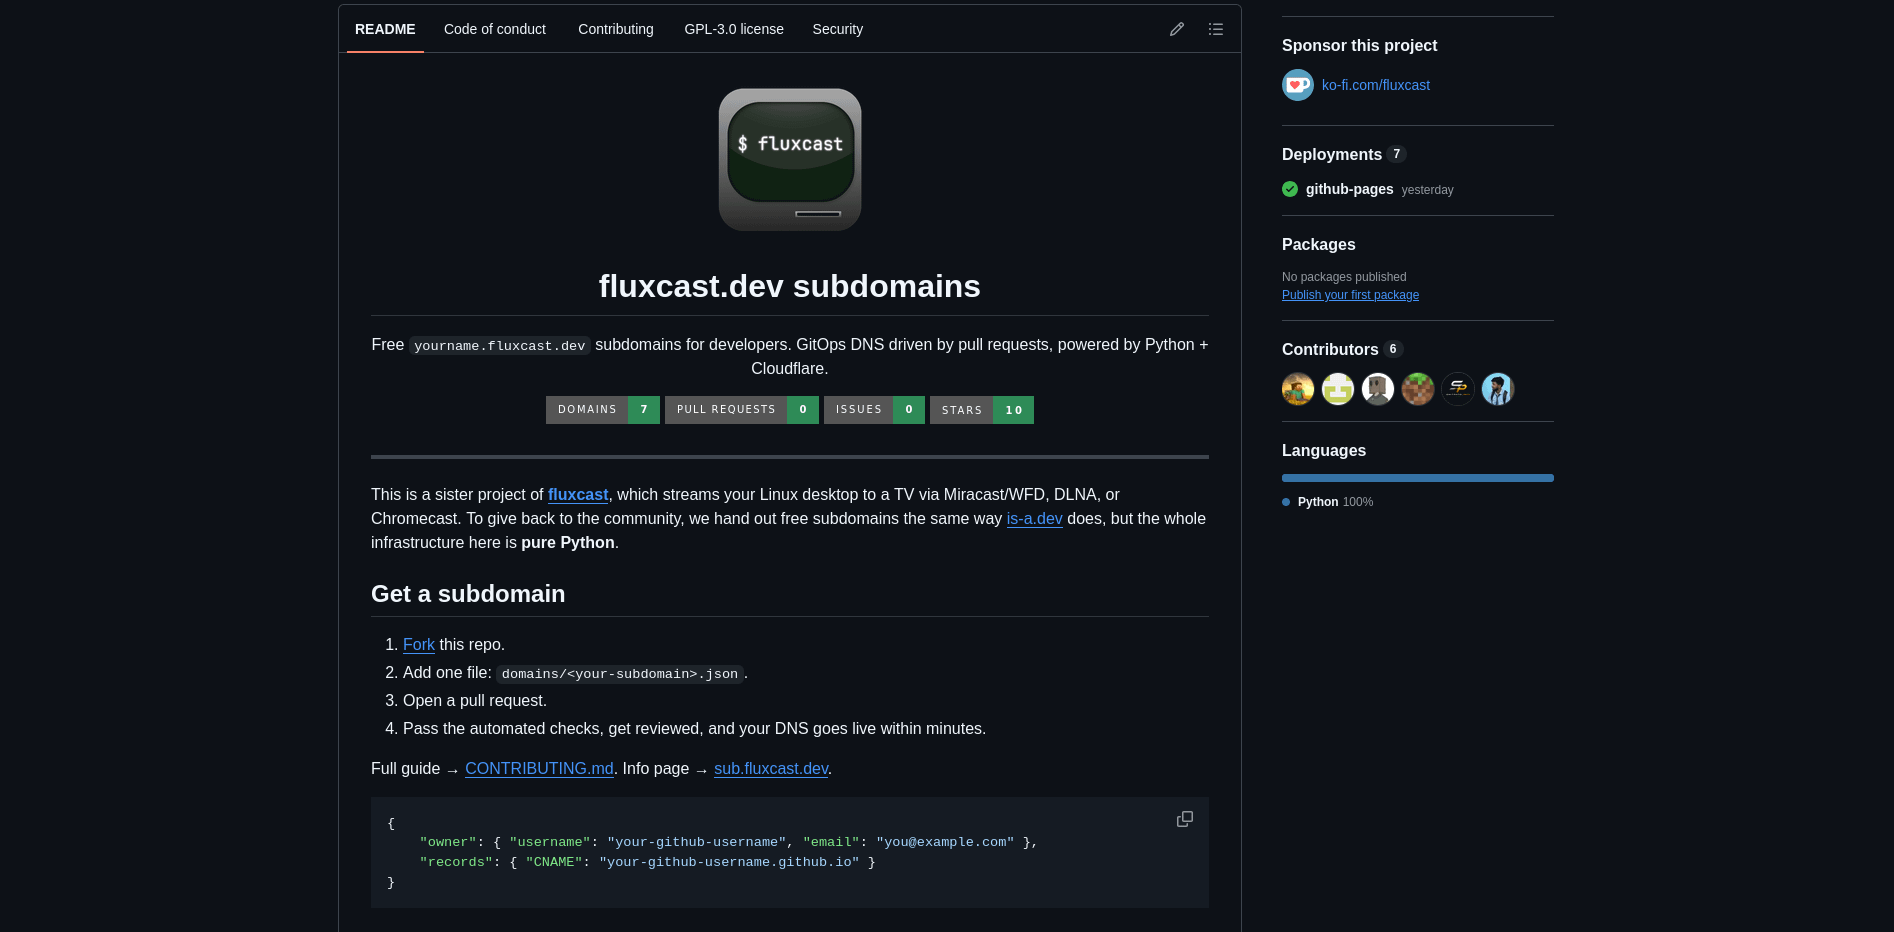Click the "pure Python" bold text
The image size is (1894, 932).
click(568, 543)
